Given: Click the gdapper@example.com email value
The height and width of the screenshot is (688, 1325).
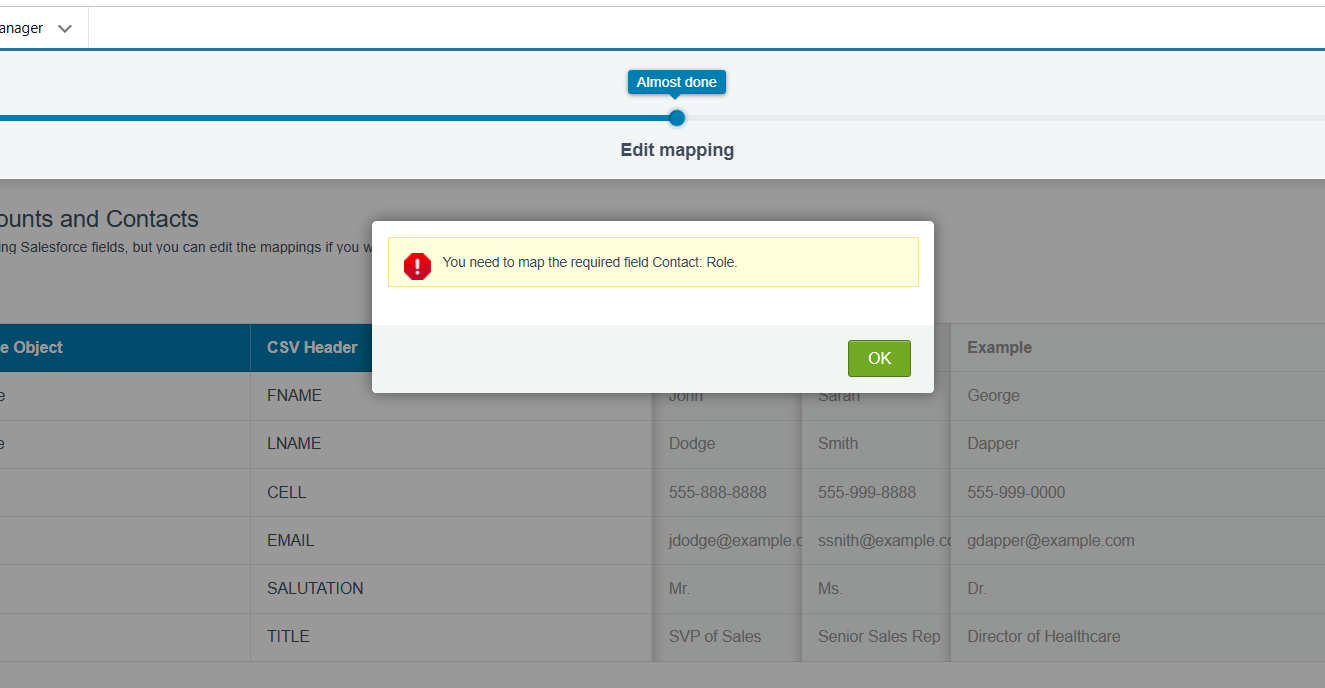Looking at the screenshot, I should click(1051, 540).
